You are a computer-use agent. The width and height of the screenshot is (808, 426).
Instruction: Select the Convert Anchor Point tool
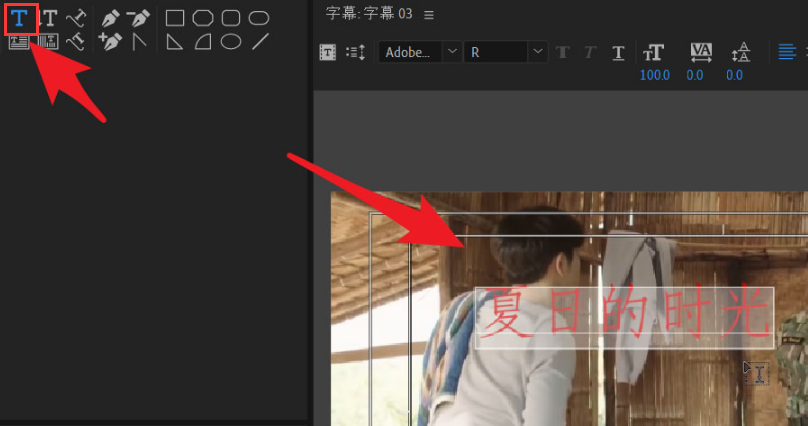pyautogui.click(x=139, y=42)
